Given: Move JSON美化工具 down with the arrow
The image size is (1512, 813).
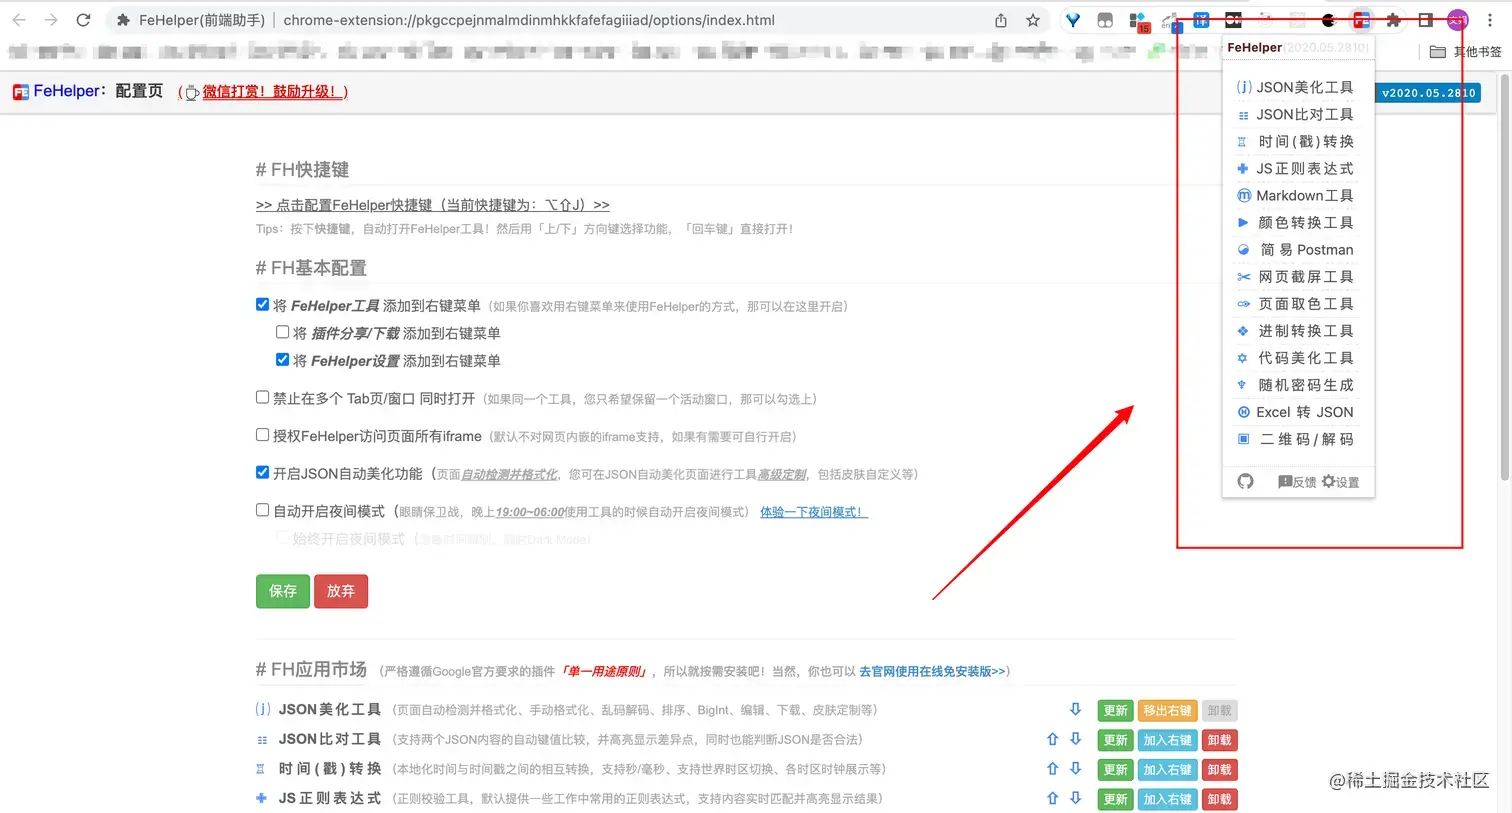Looking at the screenshot, I should click(x=1076, y=709).
